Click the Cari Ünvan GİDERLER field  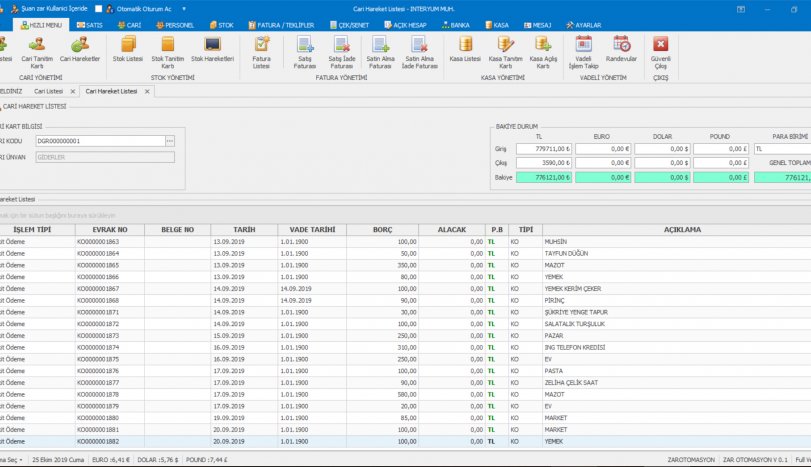coord(105,157)
